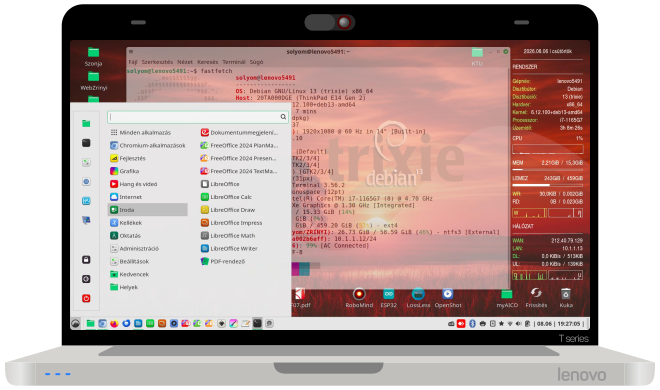Open the Súgó menu in terminal

[256, 62]
